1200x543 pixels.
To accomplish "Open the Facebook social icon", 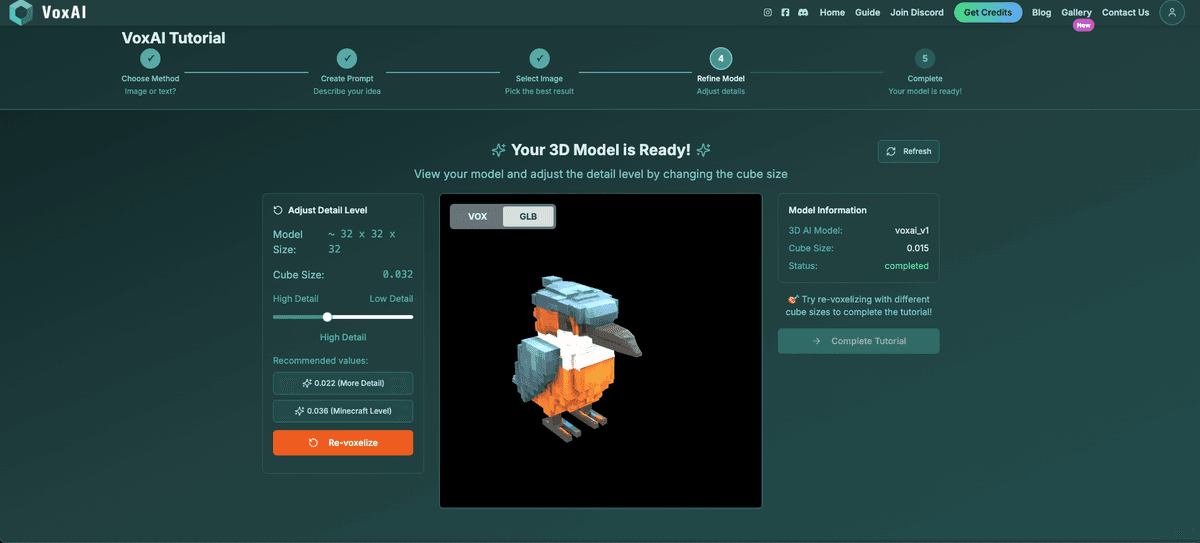I will coord(785,13).
